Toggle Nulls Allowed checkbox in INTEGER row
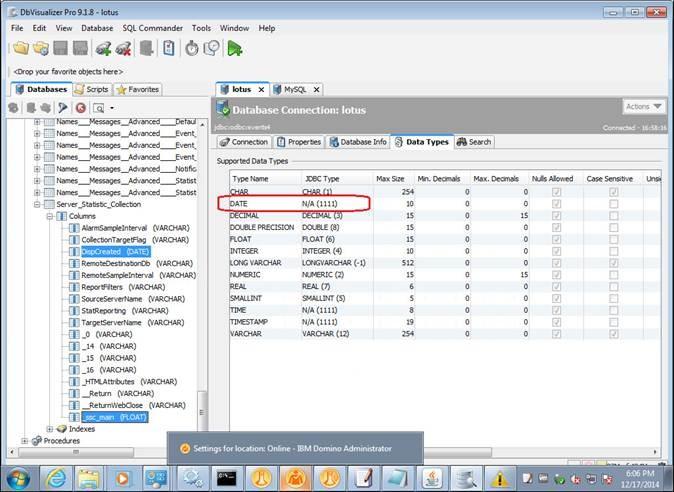The height and width of the screenshot is (492, 674). point(556,251)
